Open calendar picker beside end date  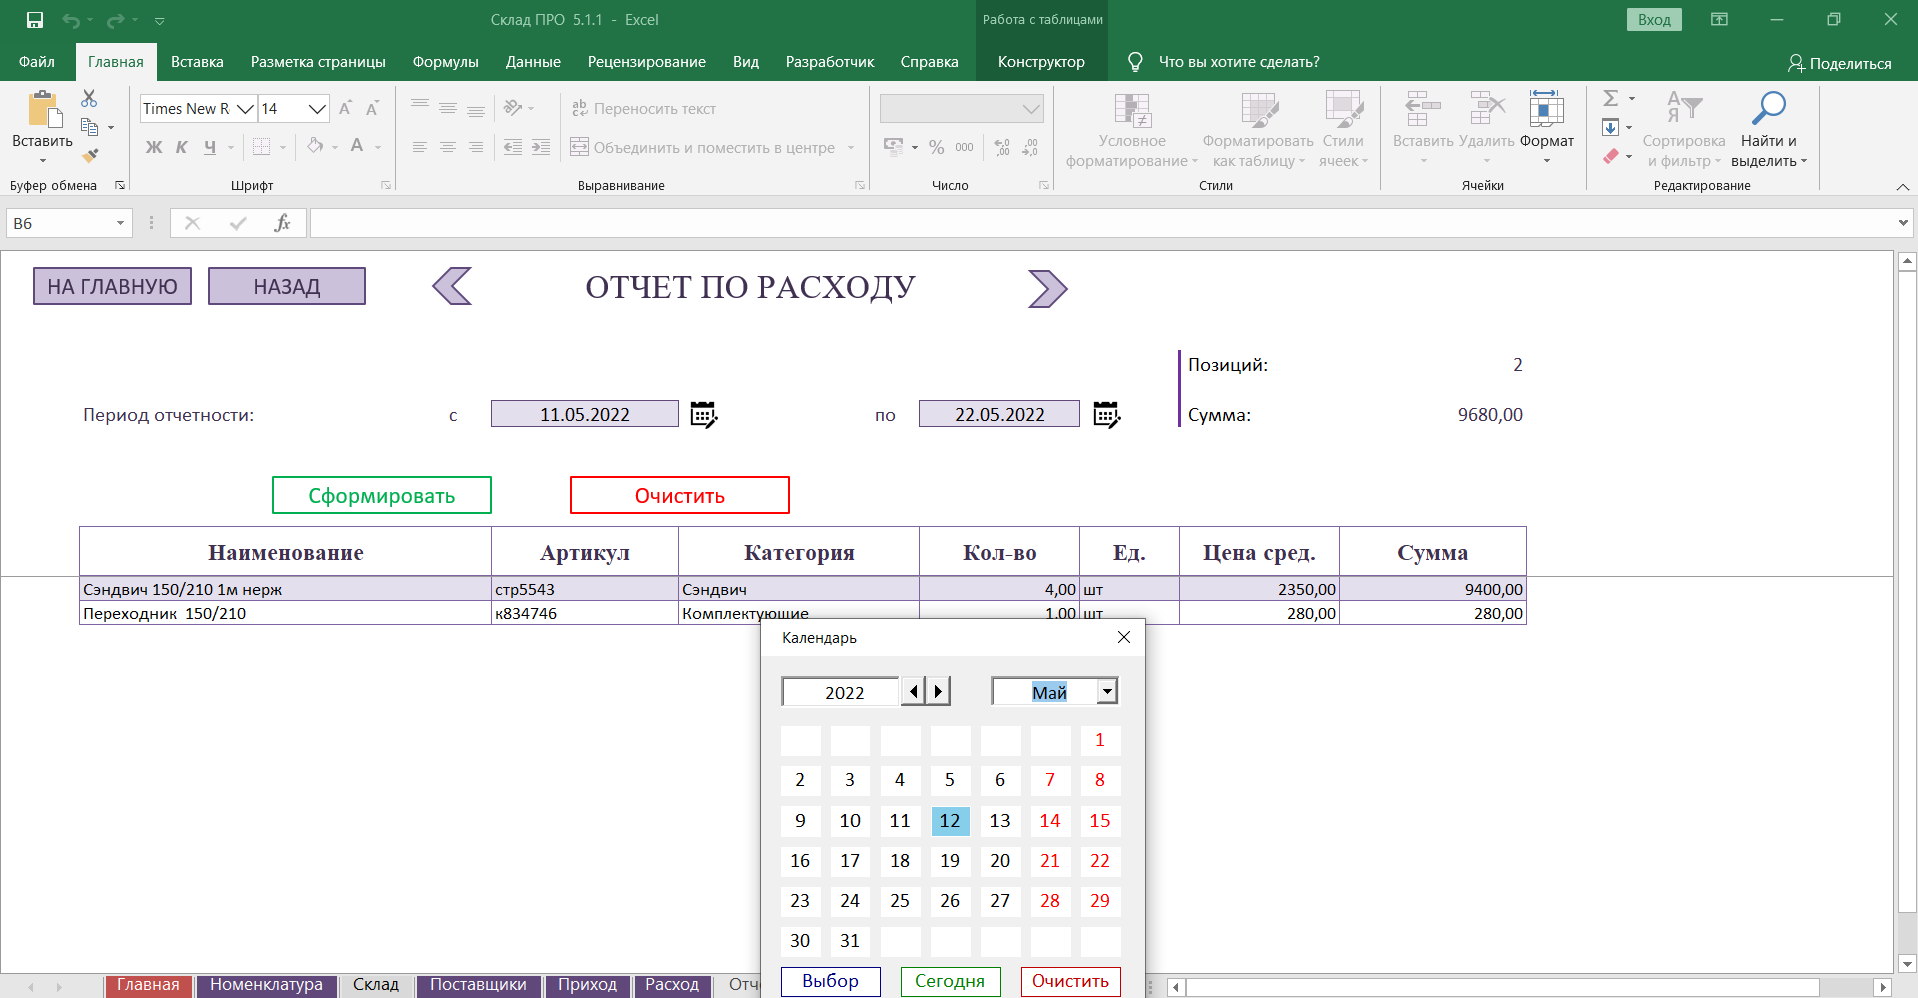coord(1106,414)
